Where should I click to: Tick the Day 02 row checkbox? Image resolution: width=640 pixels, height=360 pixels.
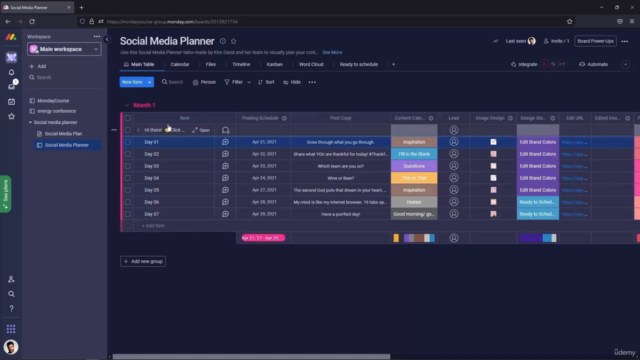(x=128, y=154)
